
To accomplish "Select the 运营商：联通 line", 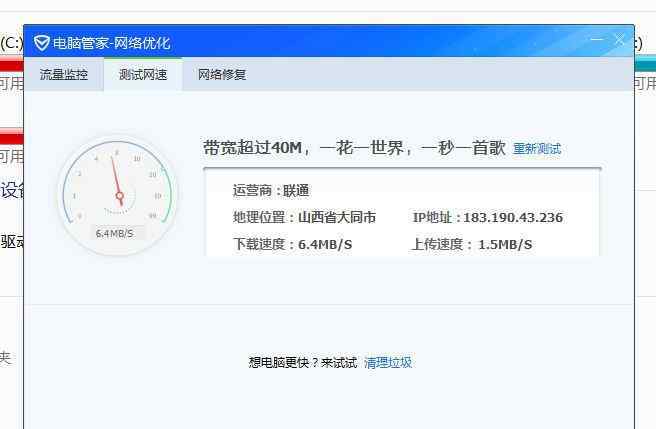I will (271, 191).
